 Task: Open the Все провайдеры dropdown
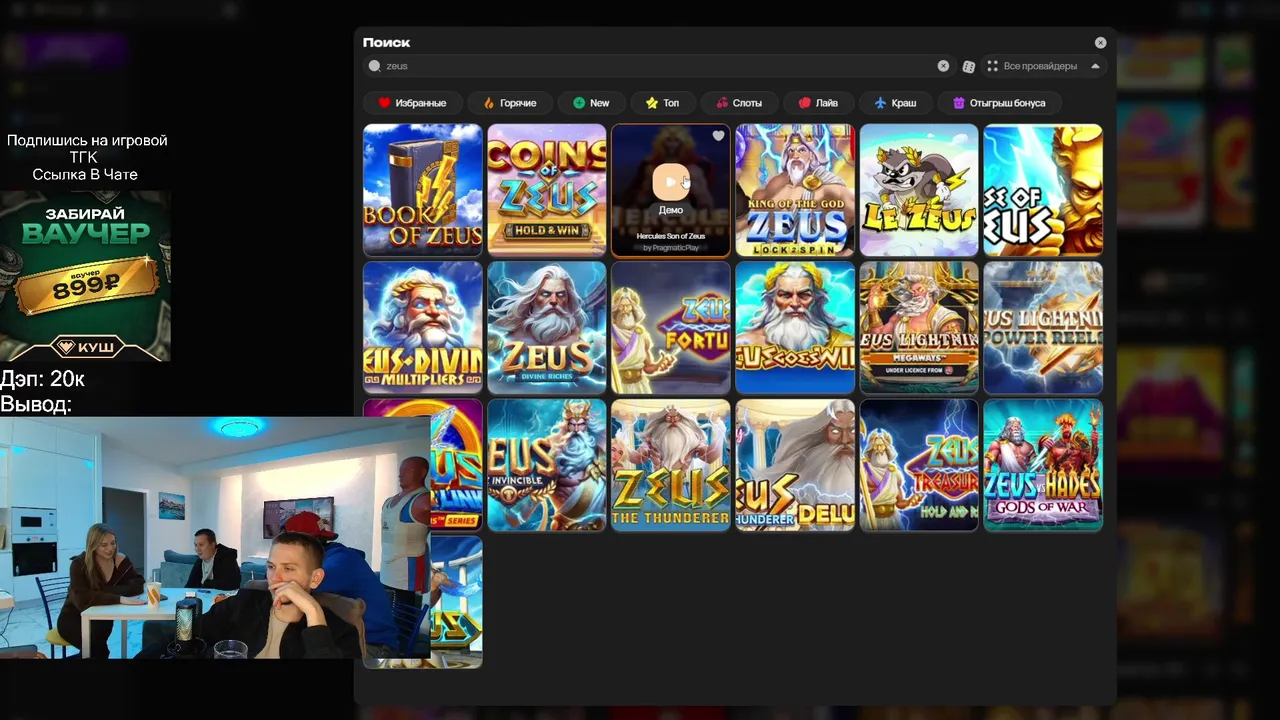[1044, 66]
